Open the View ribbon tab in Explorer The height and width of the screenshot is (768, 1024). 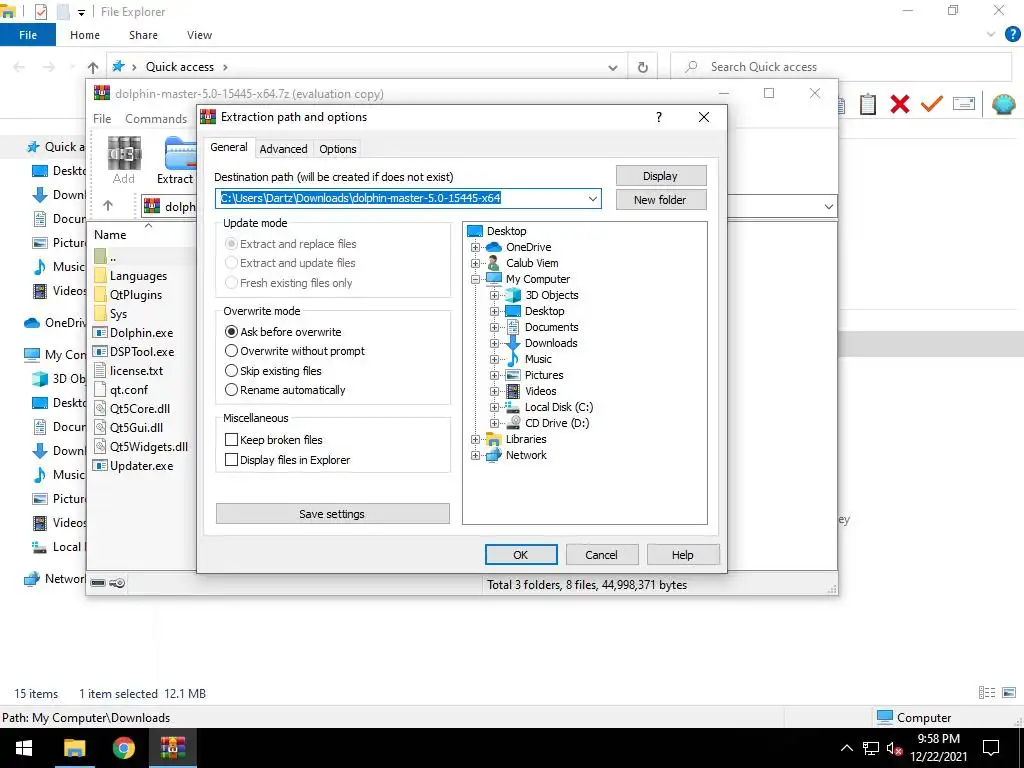coord(199,35)
